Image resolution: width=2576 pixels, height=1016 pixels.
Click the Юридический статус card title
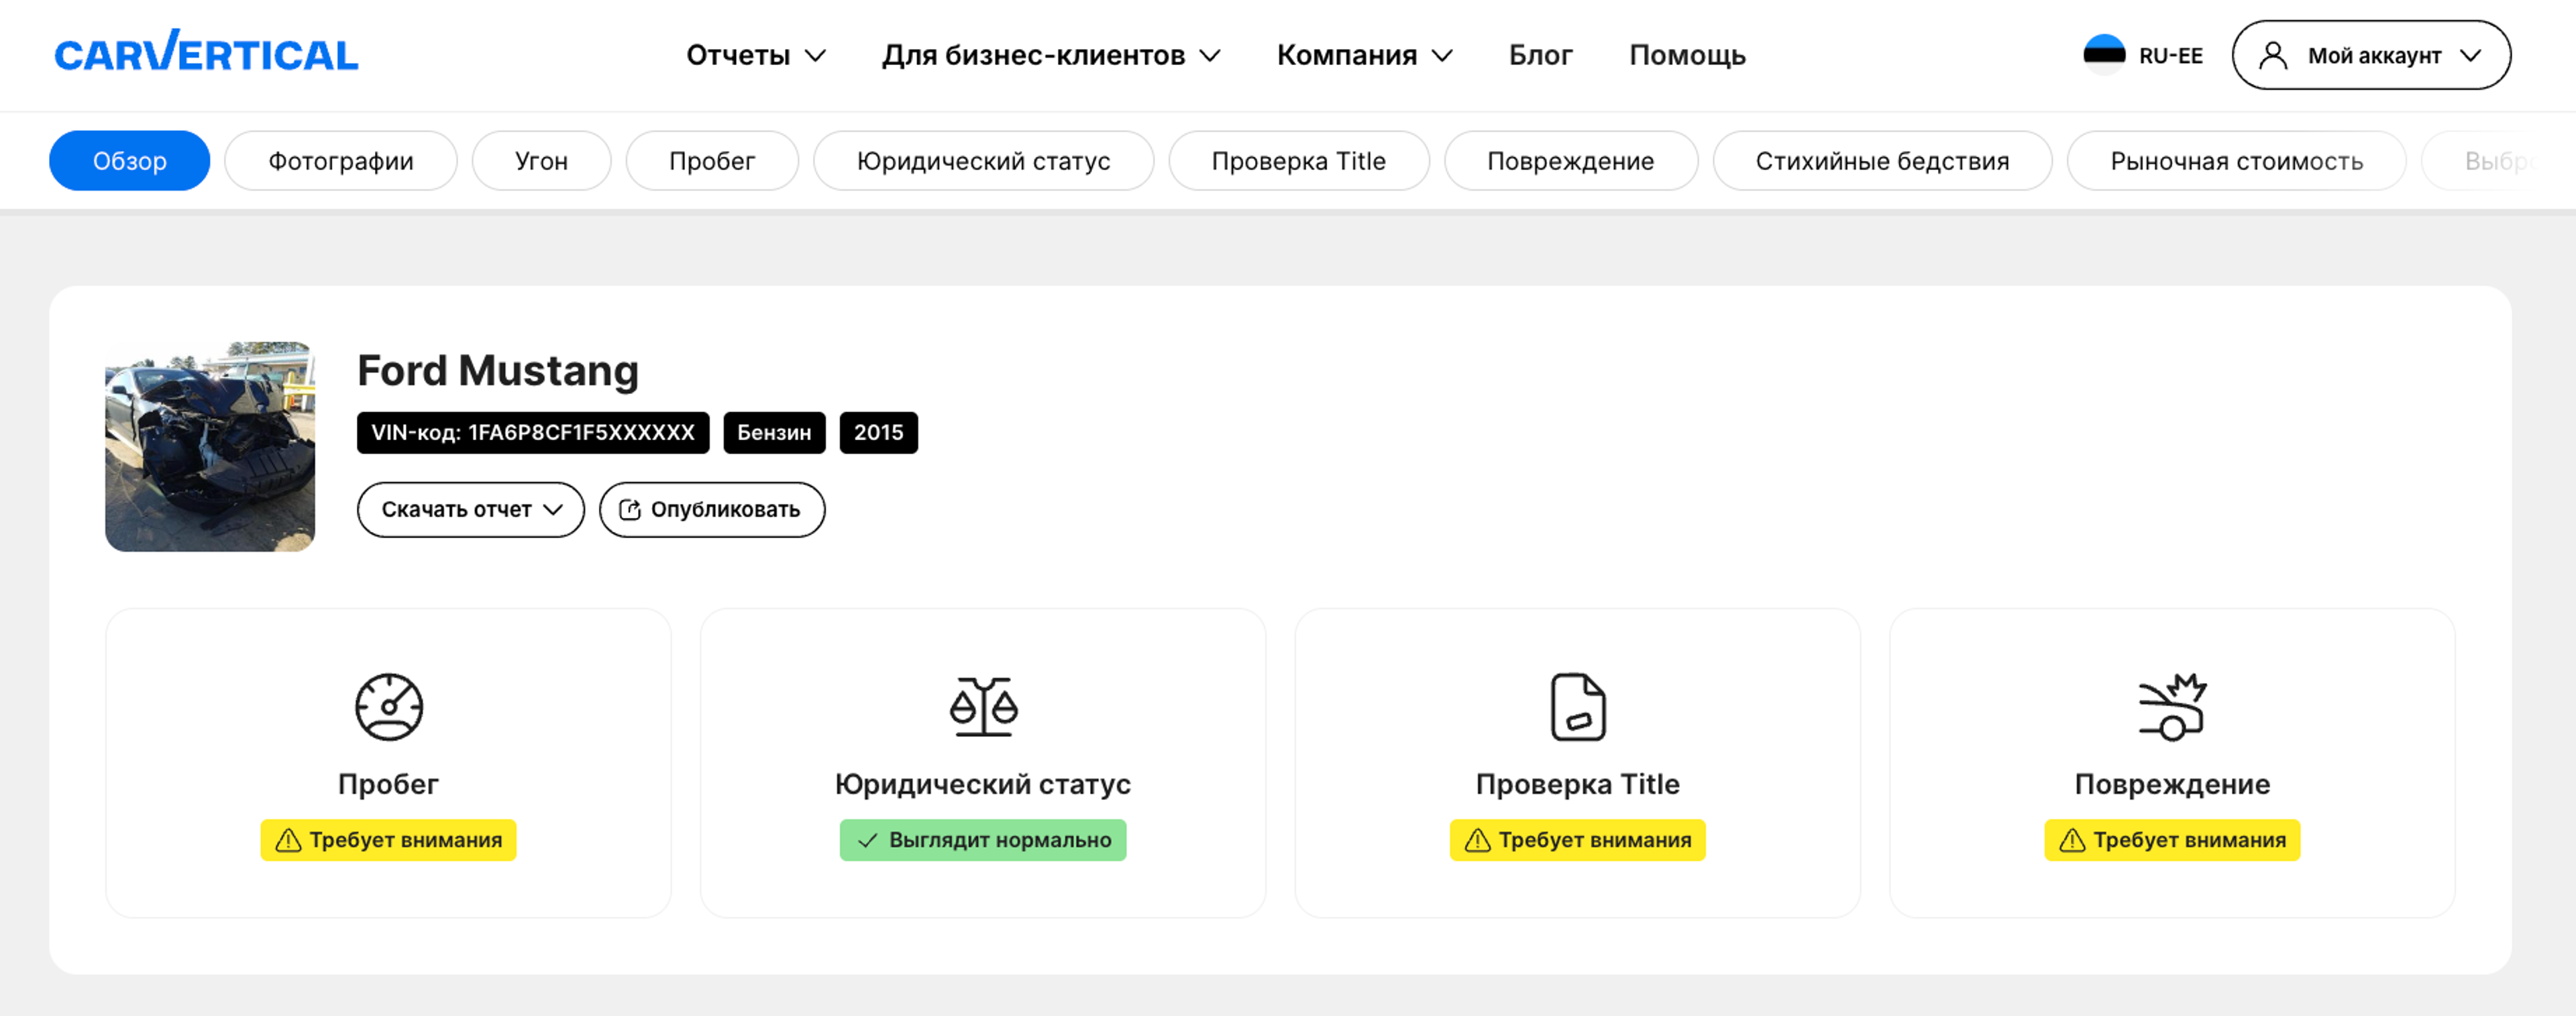point(983,784)
